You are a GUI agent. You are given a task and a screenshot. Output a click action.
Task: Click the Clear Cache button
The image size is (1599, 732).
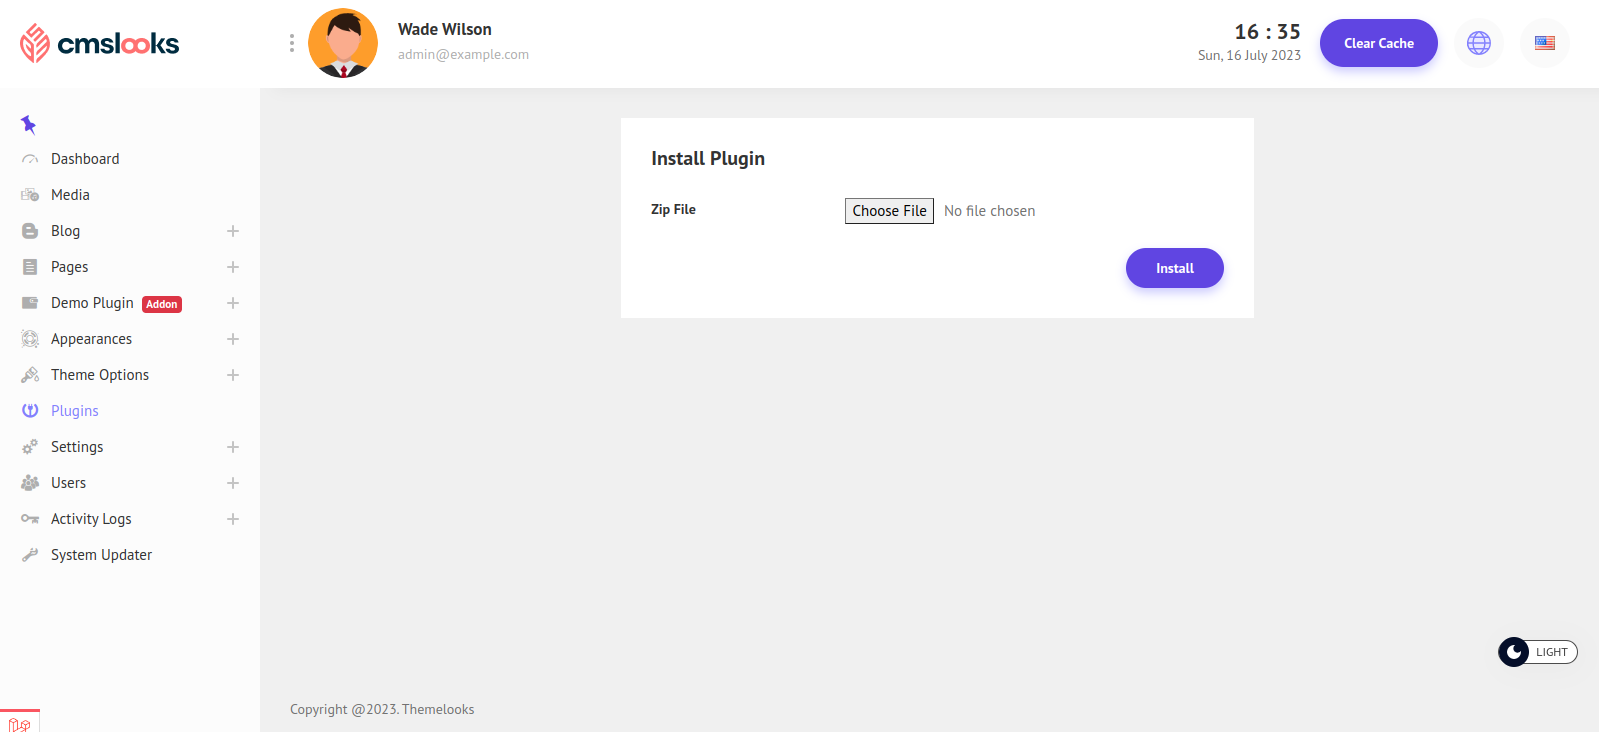click(x=1378, y=43)
